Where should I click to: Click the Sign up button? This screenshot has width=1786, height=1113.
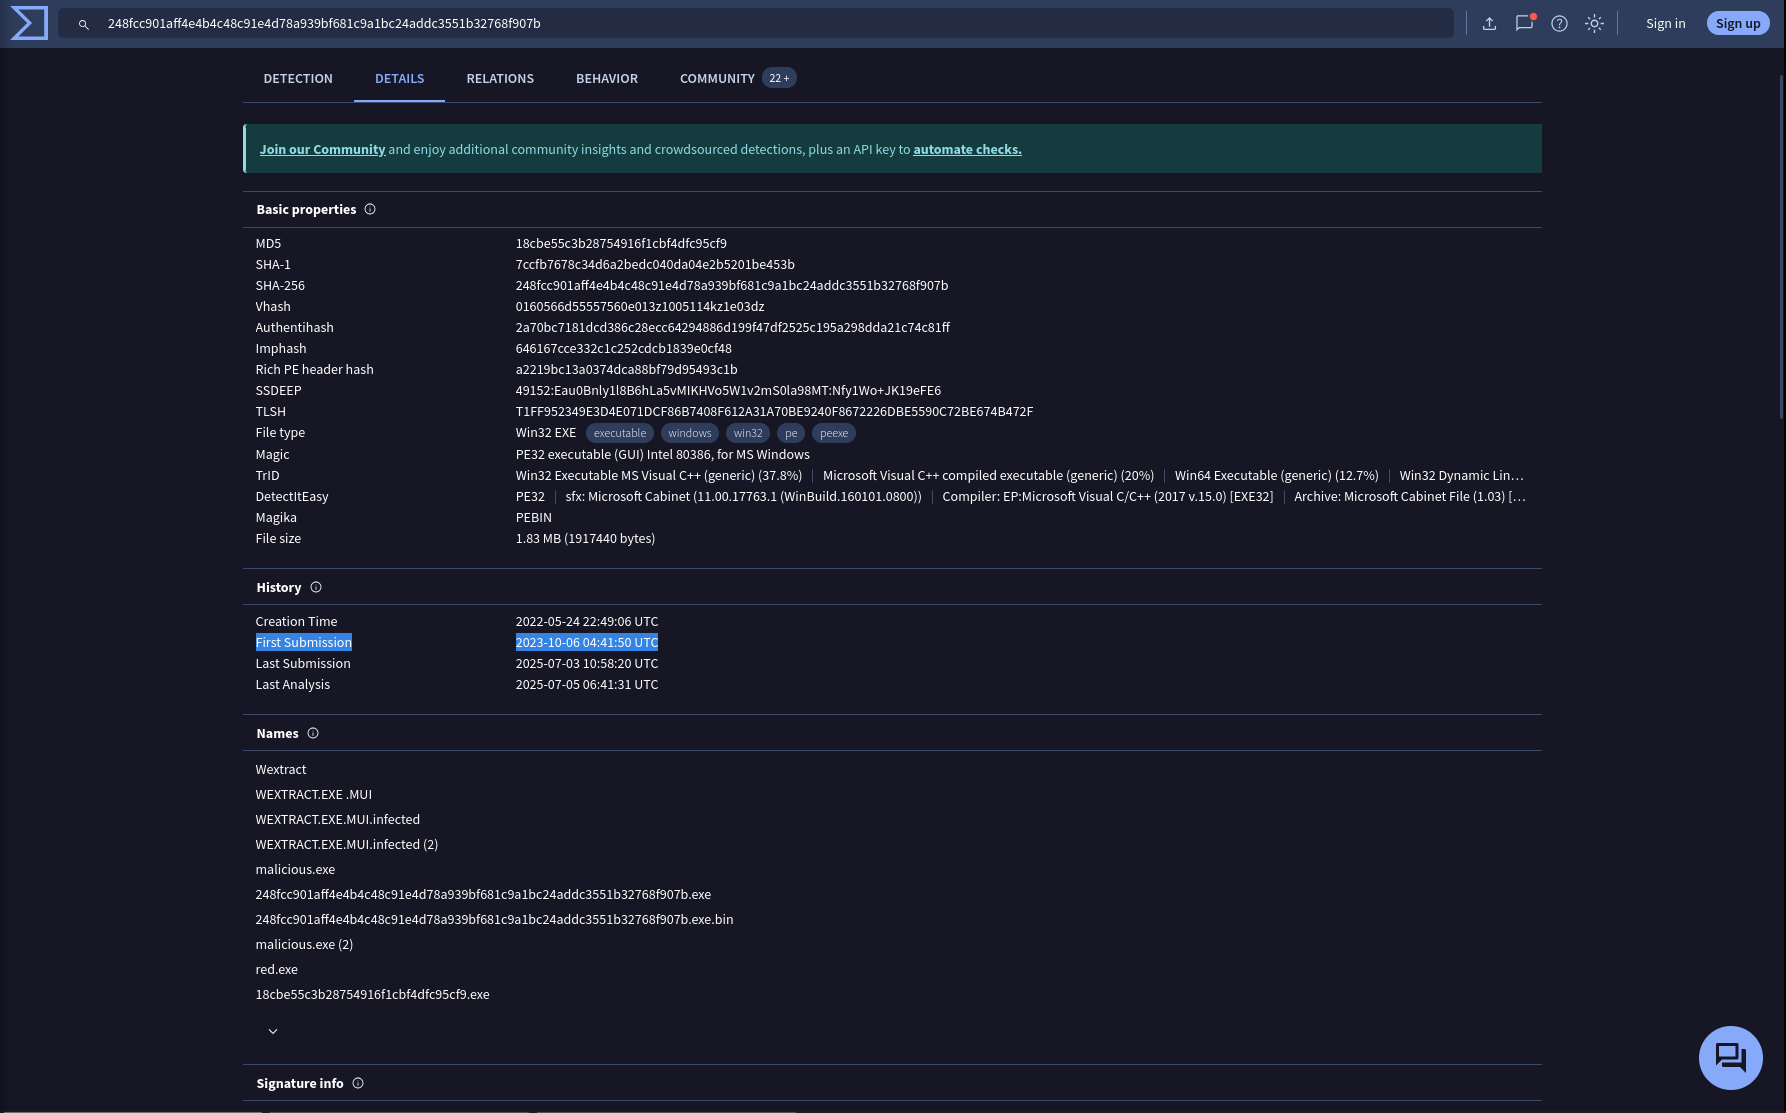click(x=1738, y=23)
